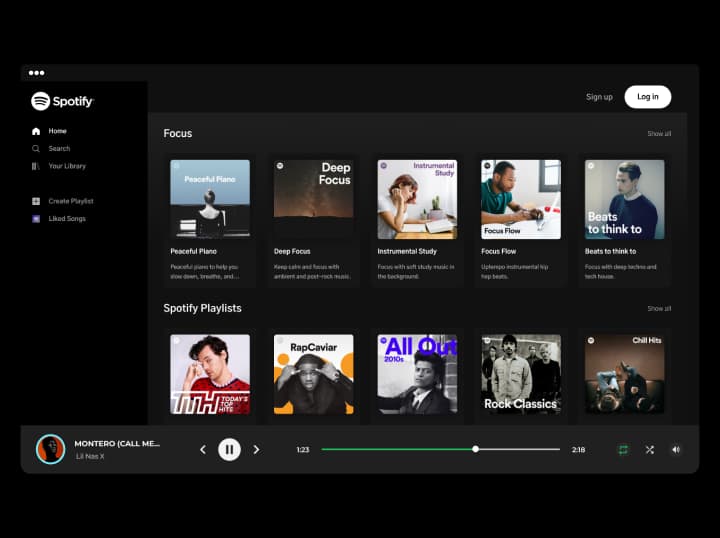Click the Spotify Playlists heading
Image resolution: width=720 pixels, height=538 pixels.
pyautogui.click(x=202, y=308)
